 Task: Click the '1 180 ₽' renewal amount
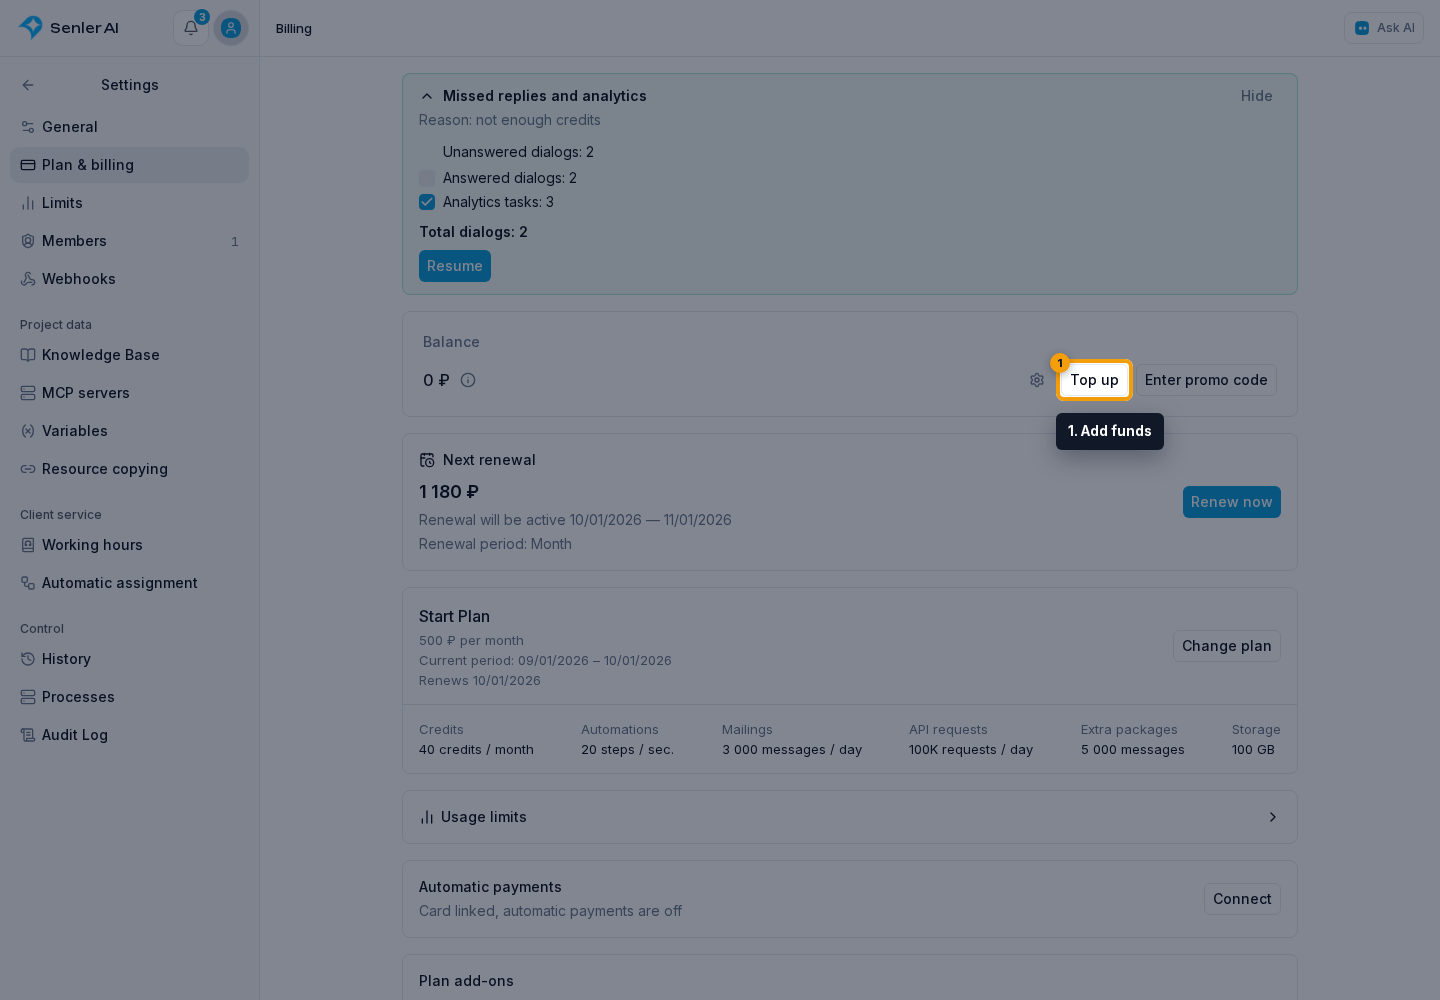click(449, 492)
